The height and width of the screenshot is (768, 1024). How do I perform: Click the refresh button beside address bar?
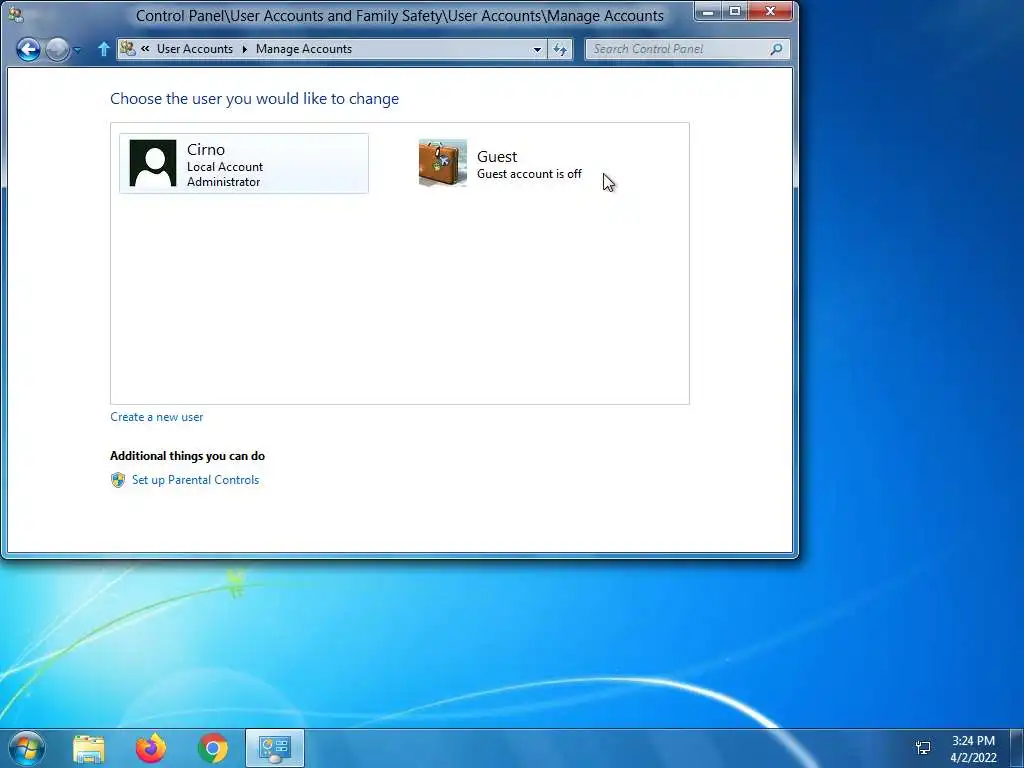(560, 49)
